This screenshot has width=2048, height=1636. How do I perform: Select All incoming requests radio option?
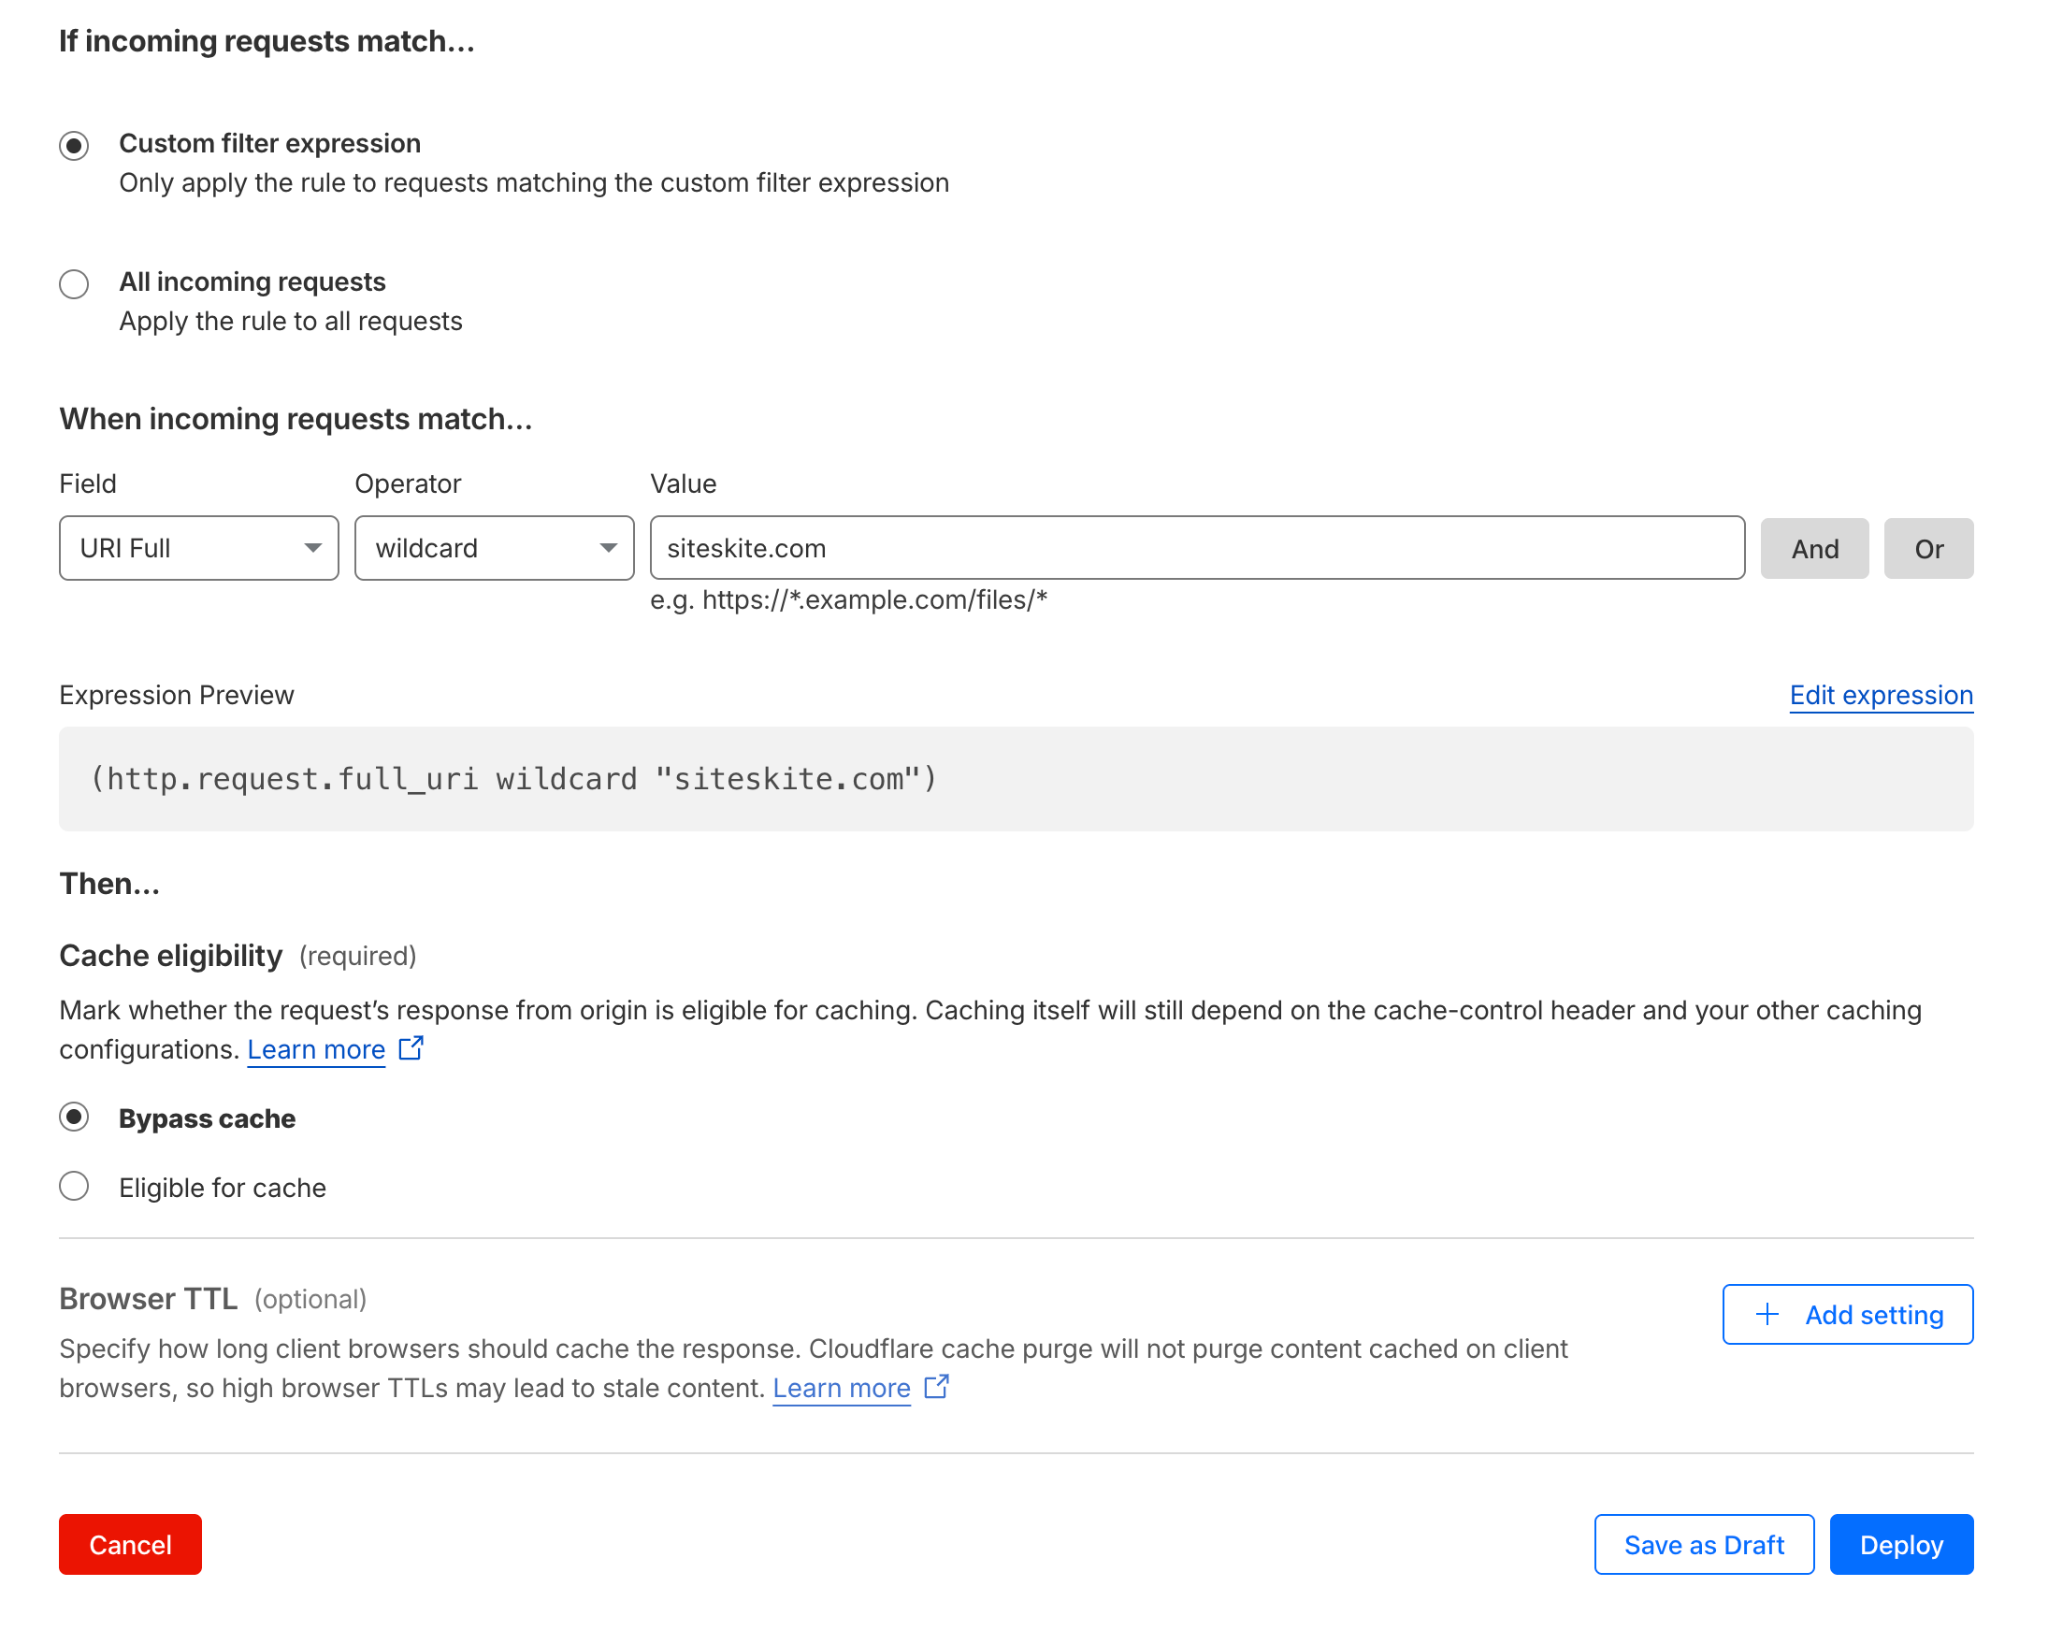pyautogui.click(x=74, y=284)
